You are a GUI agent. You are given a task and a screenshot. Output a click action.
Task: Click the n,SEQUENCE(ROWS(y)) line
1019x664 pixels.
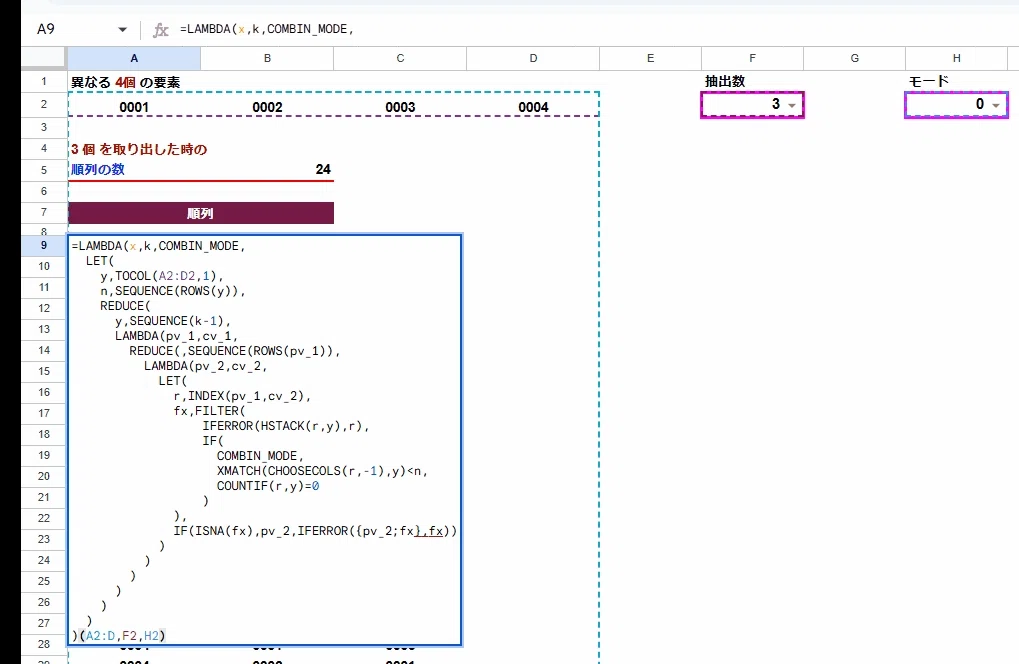point(173,290)
